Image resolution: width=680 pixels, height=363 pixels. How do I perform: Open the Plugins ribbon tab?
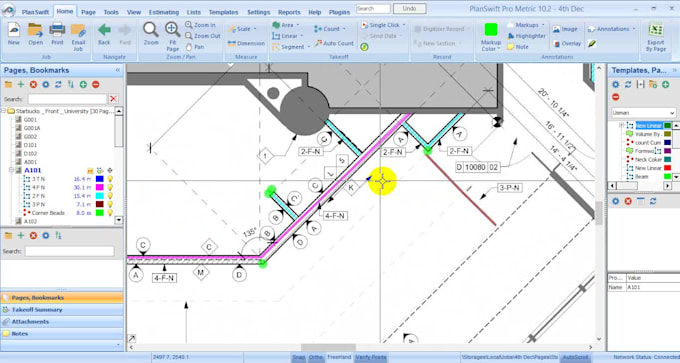[x=339, y=12]
